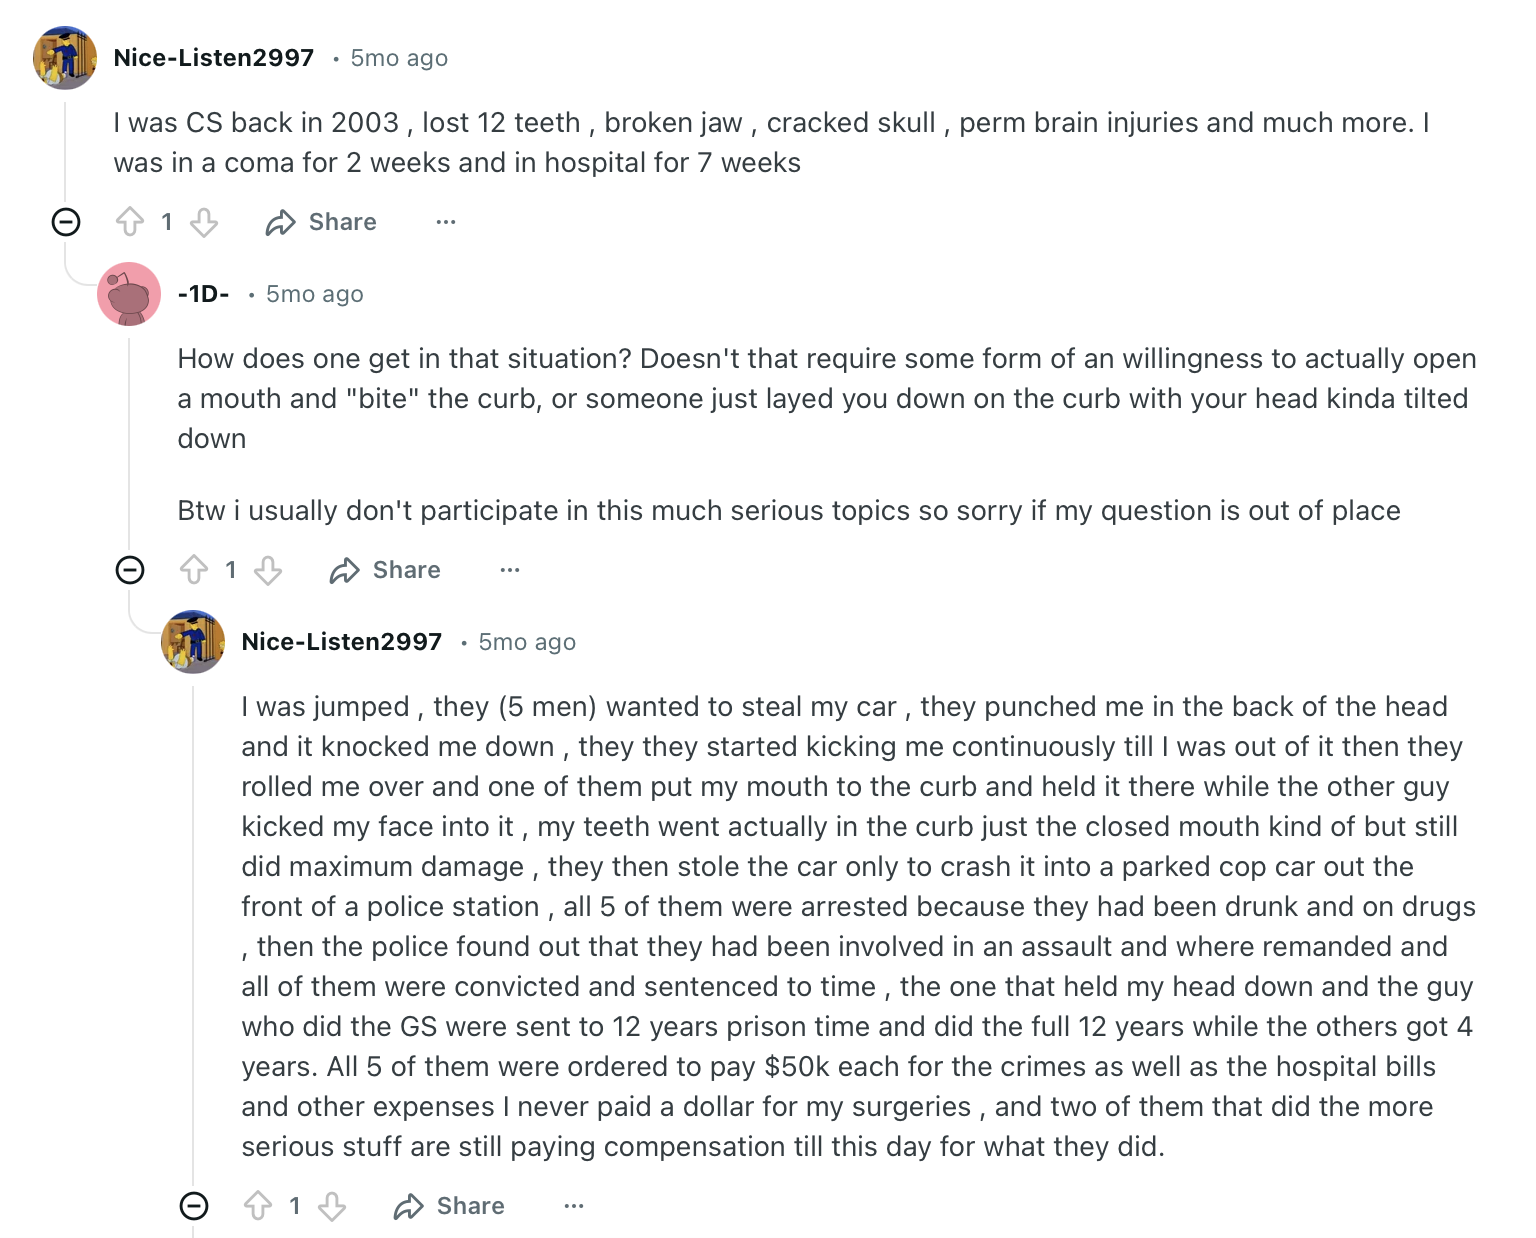Open more options for -1D-'s comment

pyautogui.click(x=510, y=570)
